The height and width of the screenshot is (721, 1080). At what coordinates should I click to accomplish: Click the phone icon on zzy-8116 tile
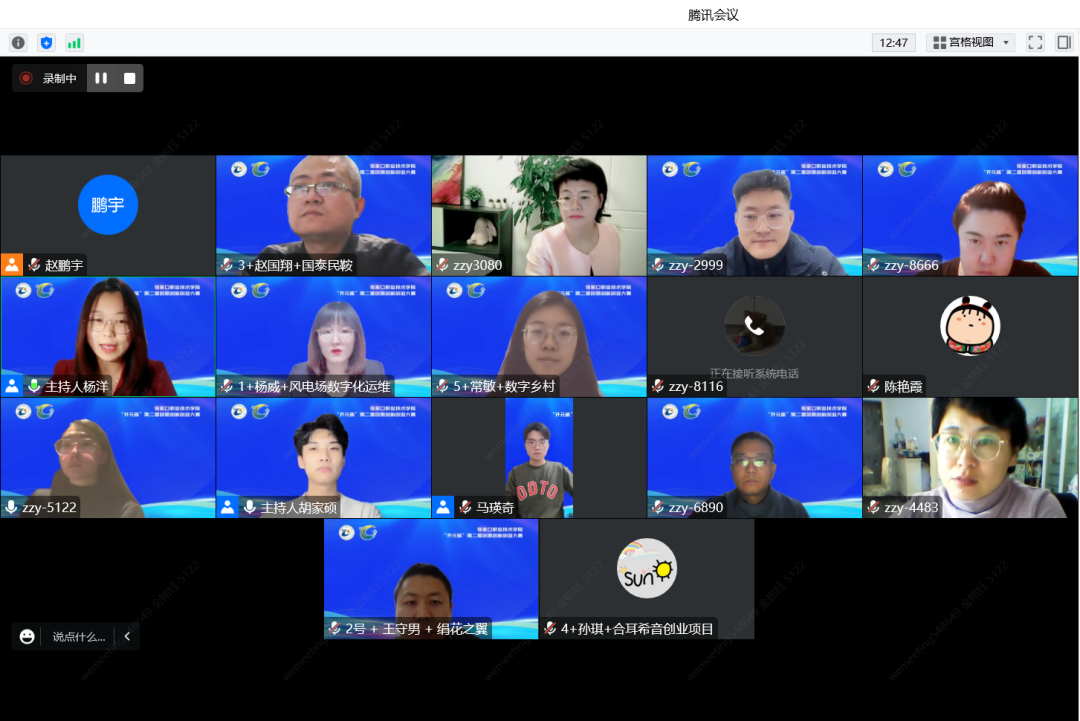point(754,326)
